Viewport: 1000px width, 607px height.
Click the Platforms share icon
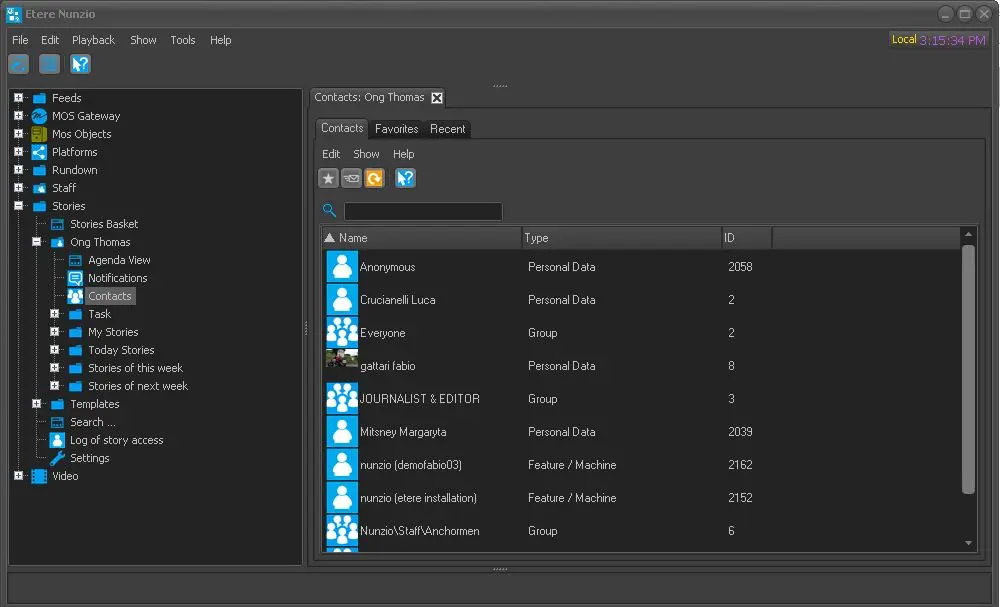[39, 152]
